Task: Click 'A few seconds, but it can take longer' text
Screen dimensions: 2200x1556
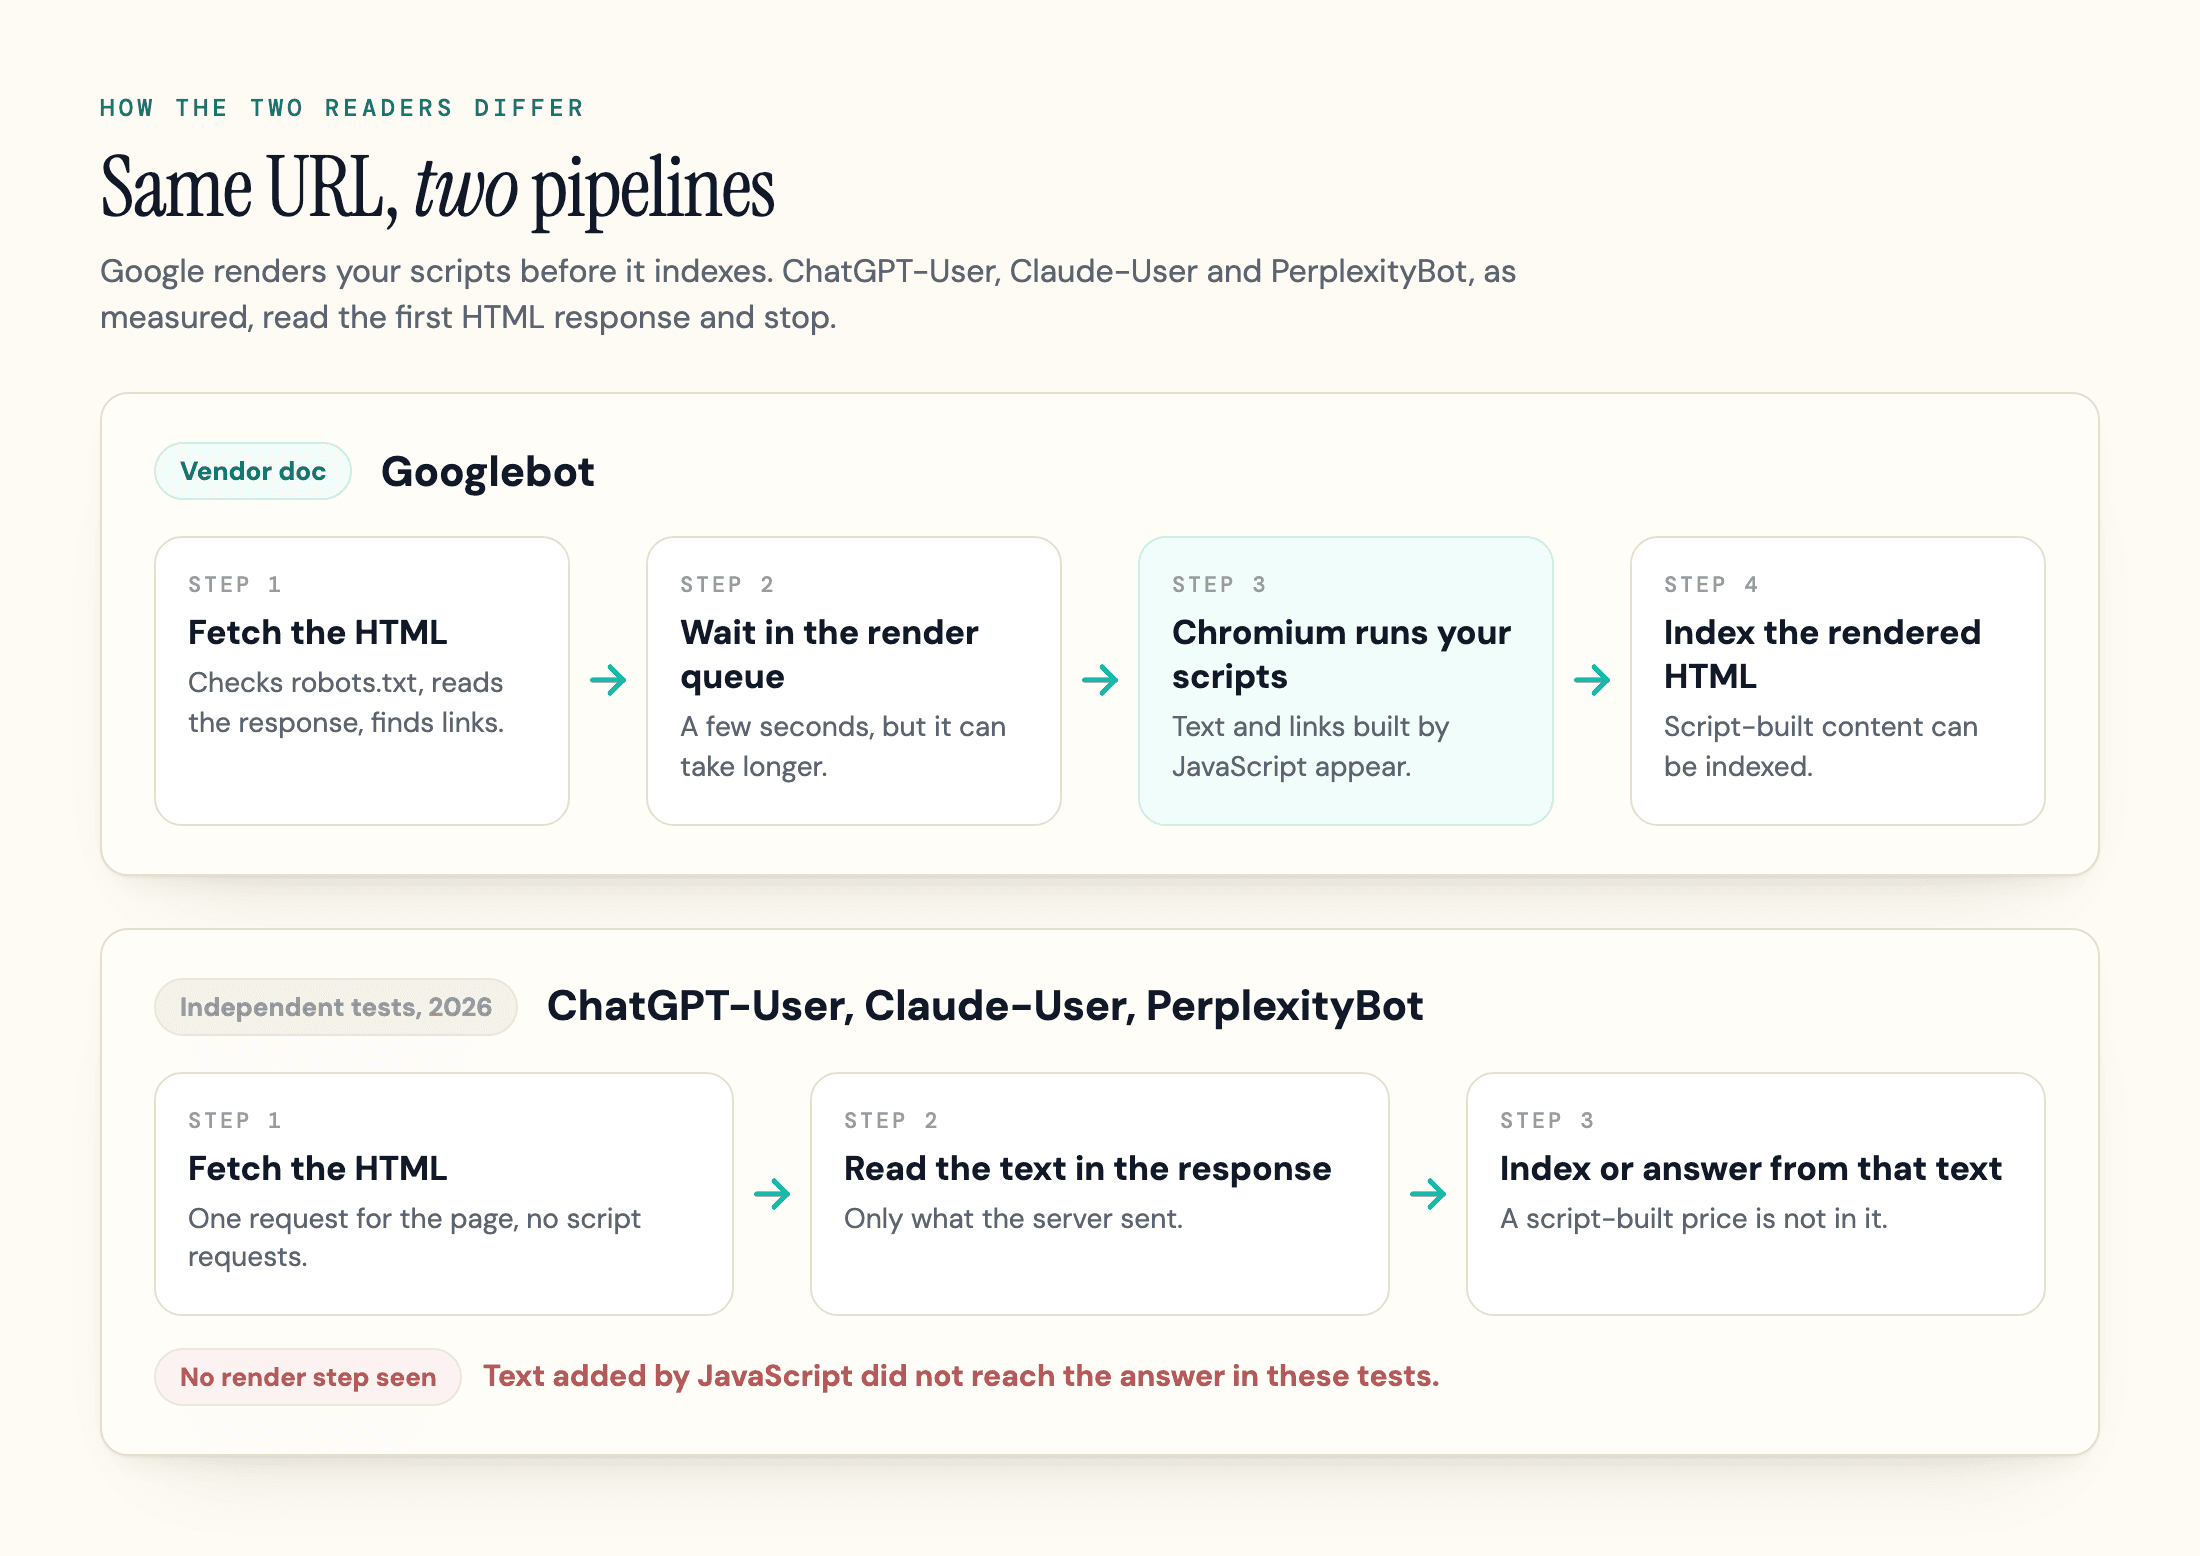Action: [843, 746]
